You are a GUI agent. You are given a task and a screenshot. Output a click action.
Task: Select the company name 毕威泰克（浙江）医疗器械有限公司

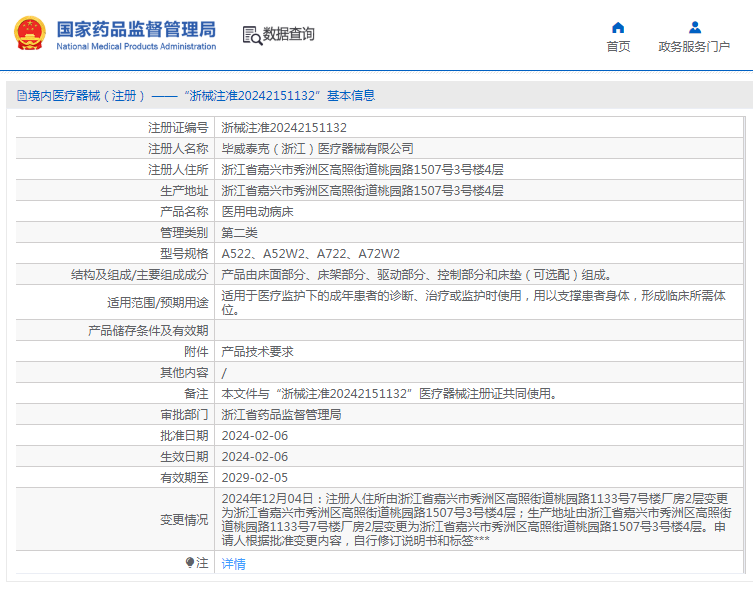click(x=317, y=149)
